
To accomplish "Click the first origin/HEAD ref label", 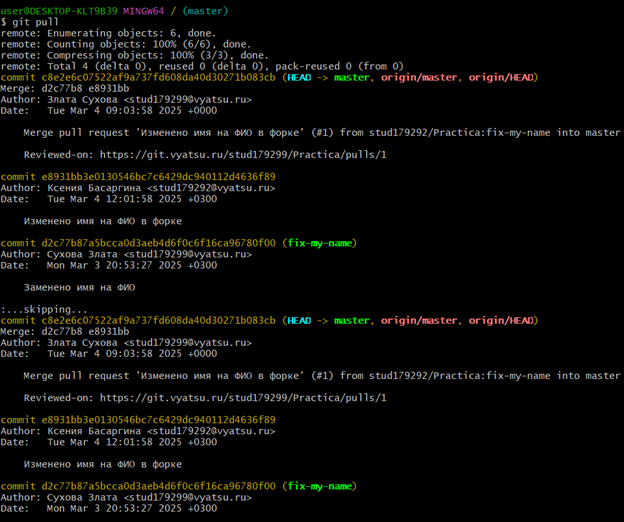I will (502, 77).
